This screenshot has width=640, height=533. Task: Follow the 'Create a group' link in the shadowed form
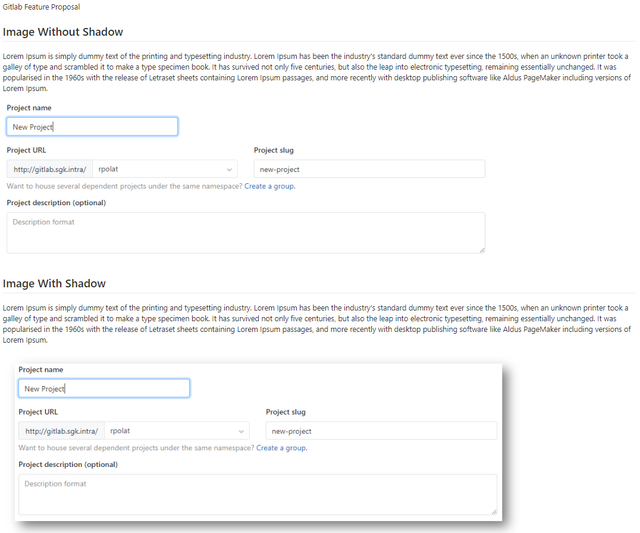[x=281, y=448]
